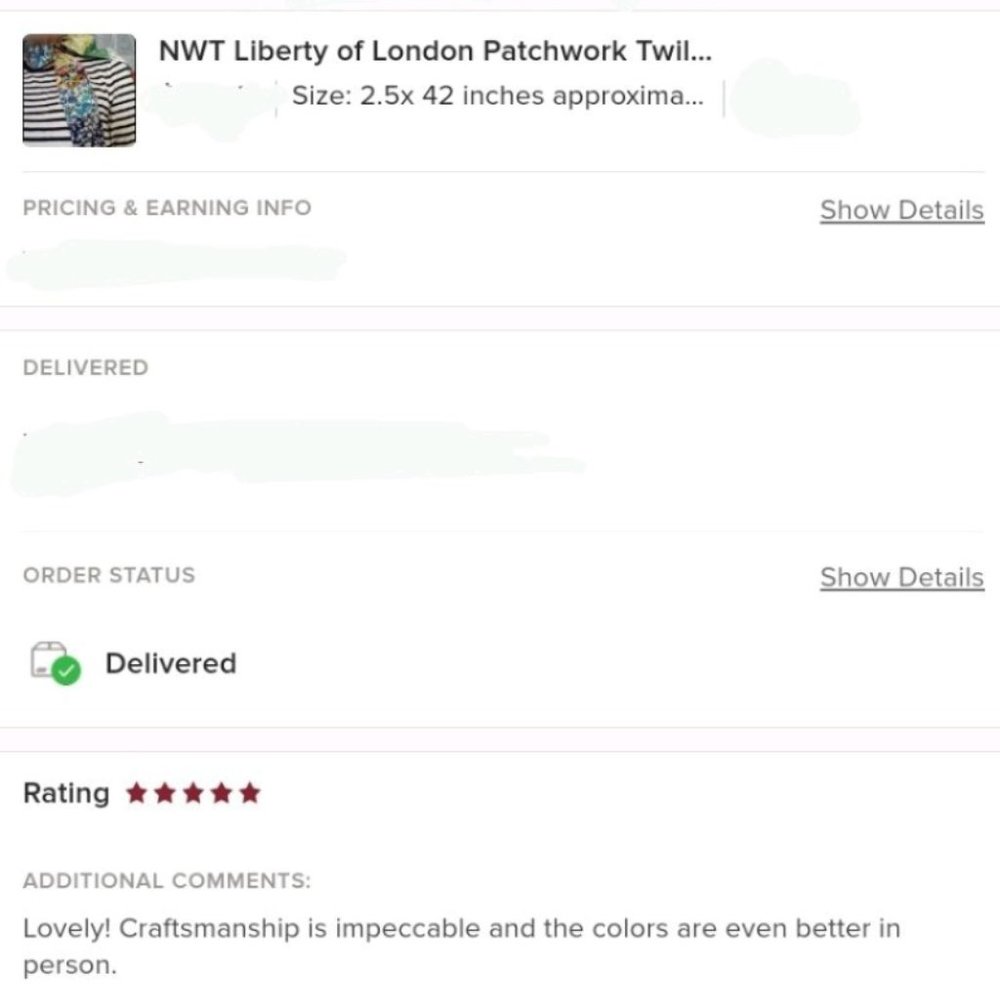Click the DELIVERED section heading

[85, 367]
